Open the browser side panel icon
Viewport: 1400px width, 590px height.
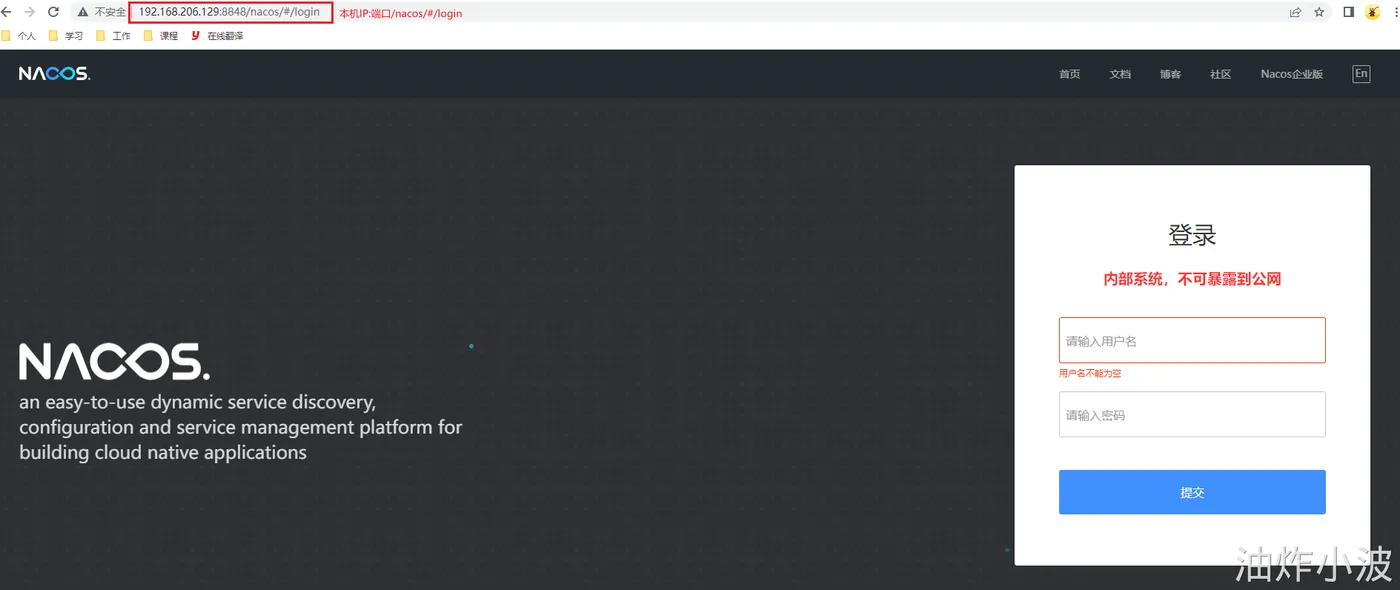[x=1348, y=12]
